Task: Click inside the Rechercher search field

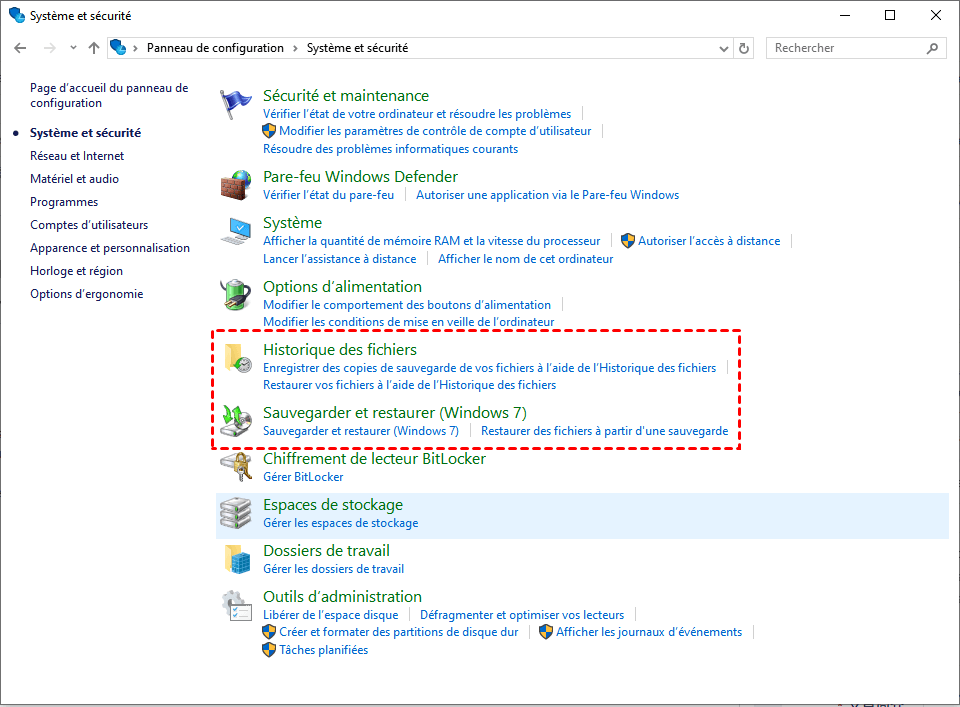Action: coord(848,48)
